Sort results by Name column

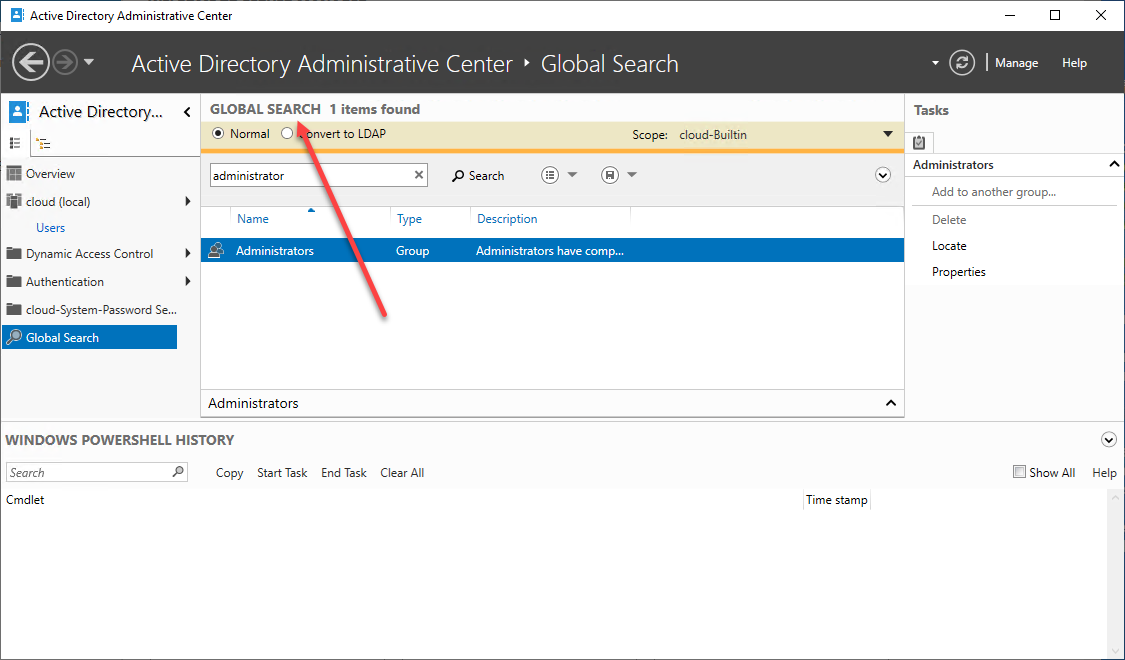click(x=253, y=219)
